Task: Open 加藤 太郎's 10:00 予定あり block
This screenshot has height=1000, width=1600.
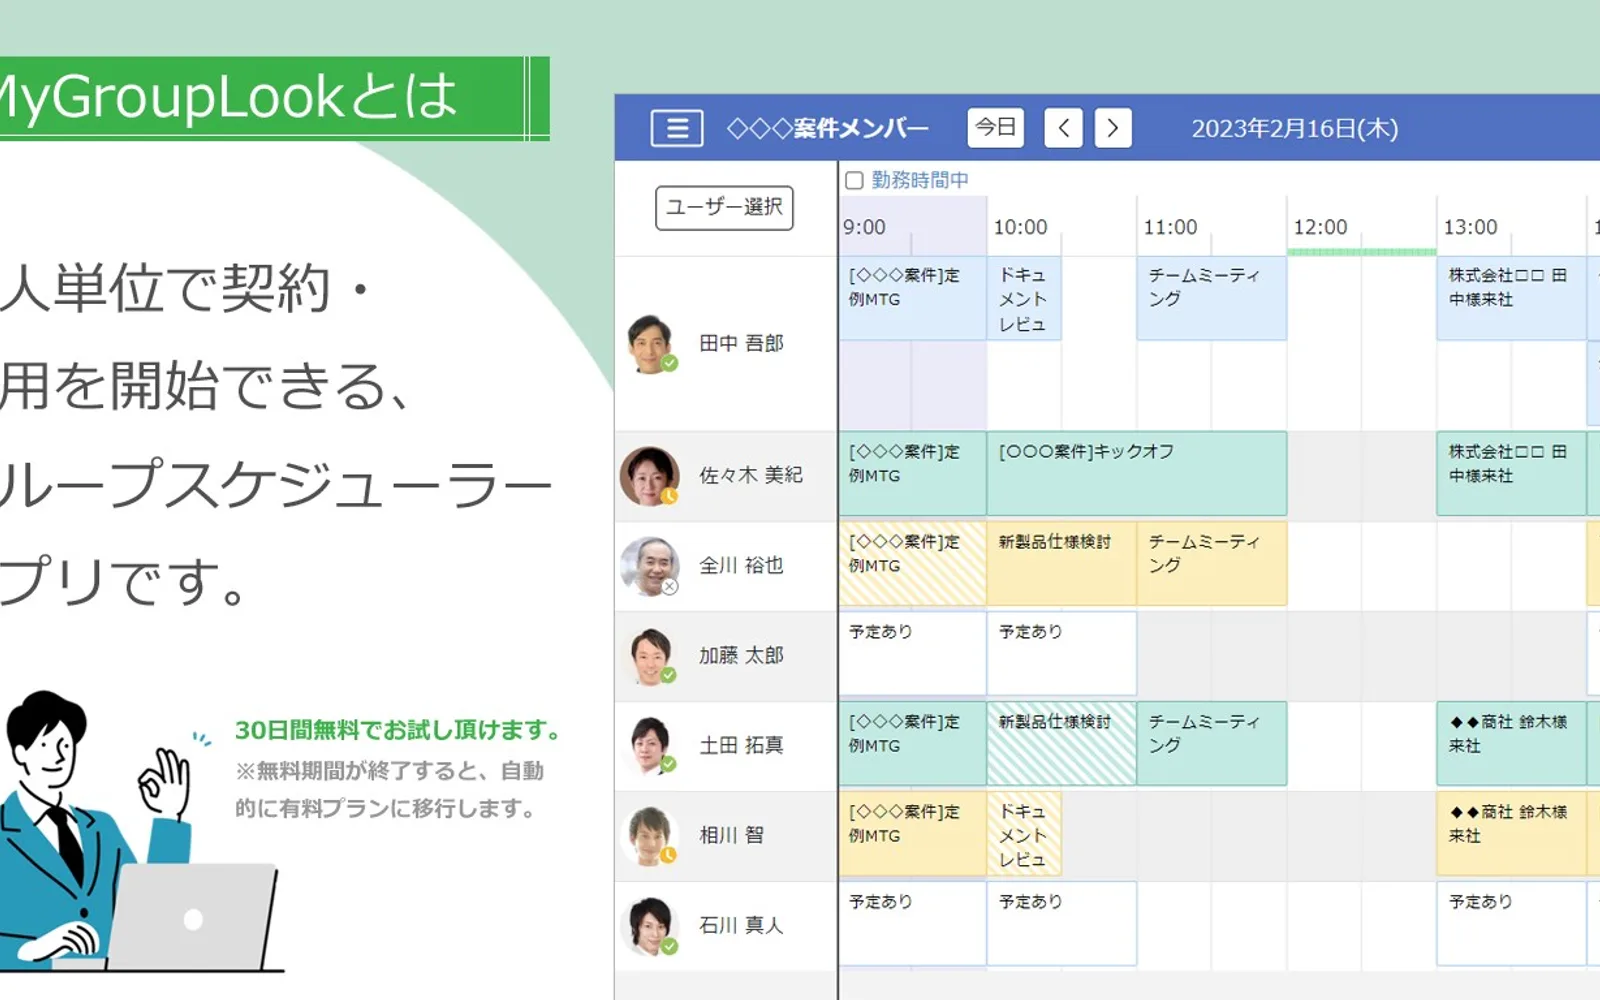Action: (1061, 654)
